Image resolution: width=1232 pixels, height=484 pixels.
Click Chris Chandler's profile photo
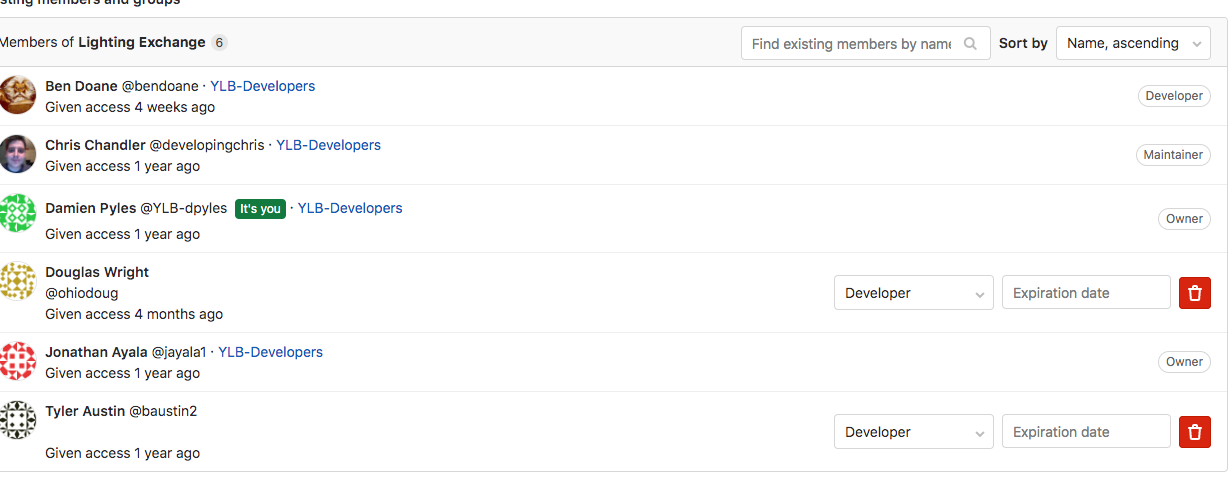[18, 154]
